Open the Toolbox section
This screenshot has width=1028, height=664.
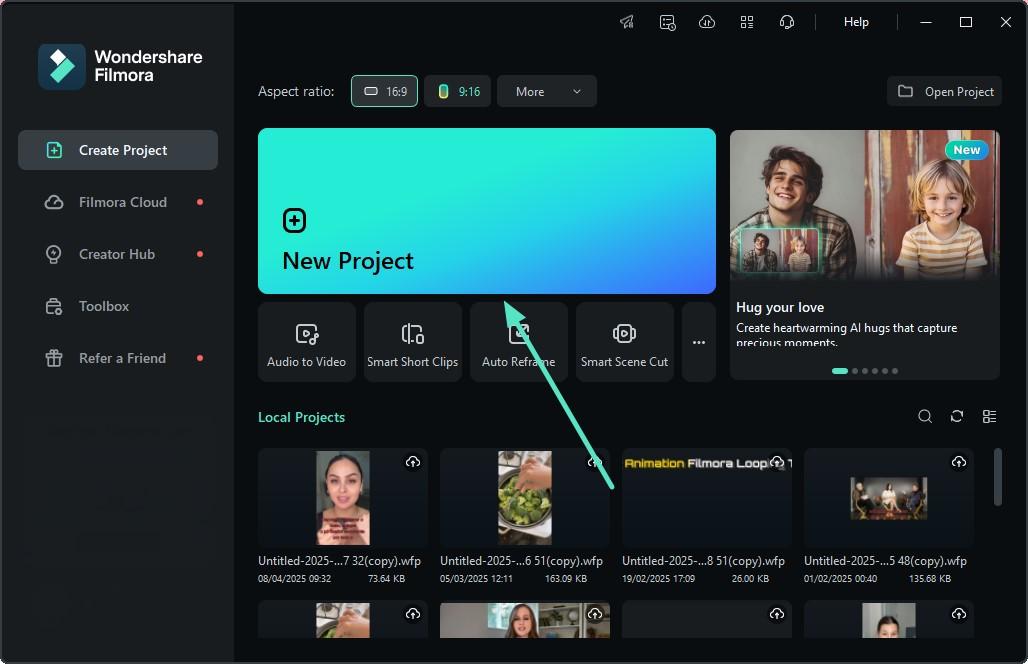[x=118, y=306]
